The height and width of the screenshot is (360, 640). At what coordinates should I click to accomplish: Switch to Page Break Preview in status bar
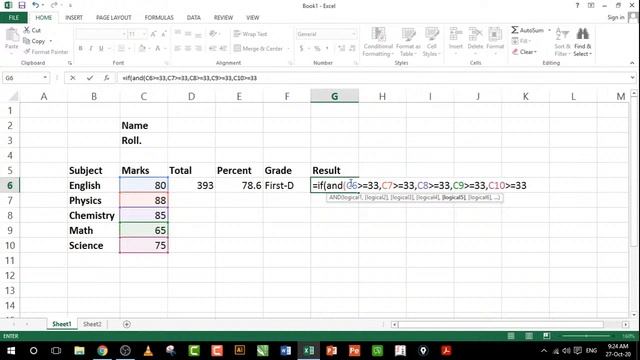click(547, 336)
